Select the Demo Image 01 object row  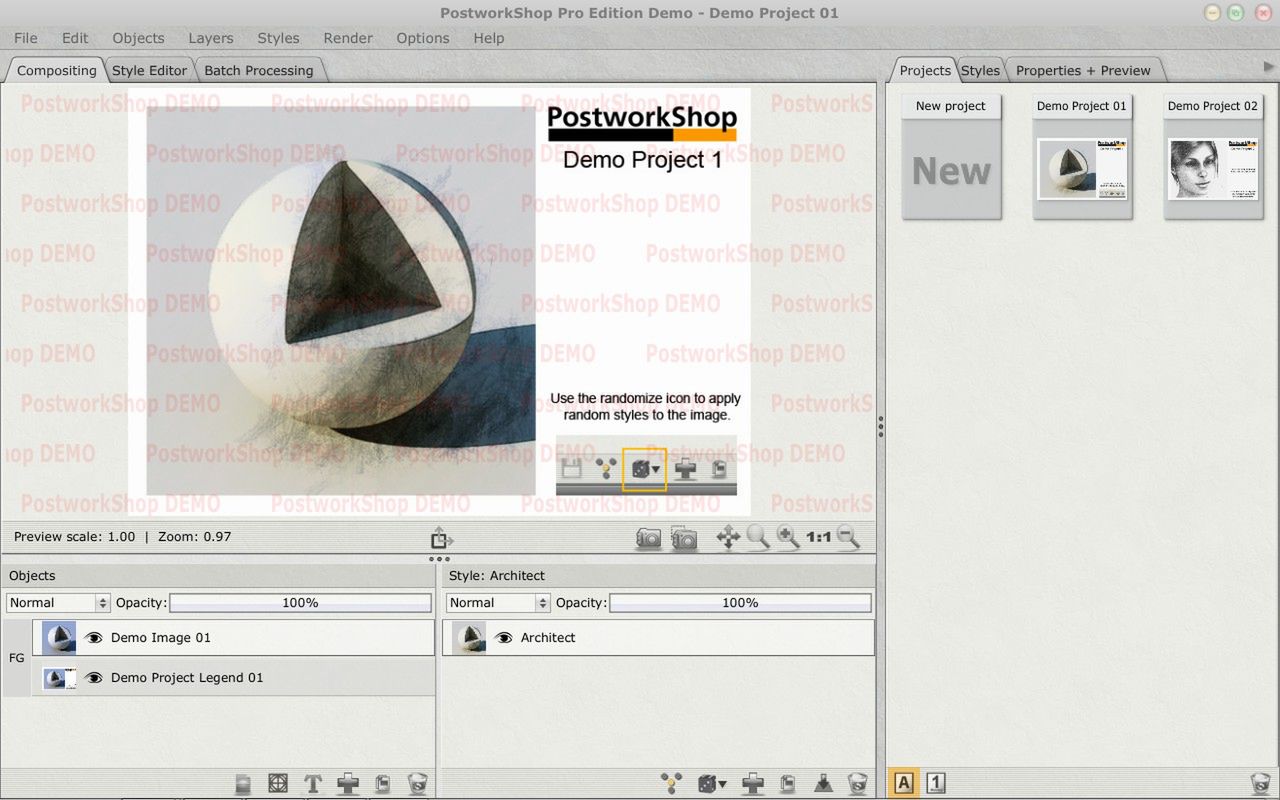point(234,638)
